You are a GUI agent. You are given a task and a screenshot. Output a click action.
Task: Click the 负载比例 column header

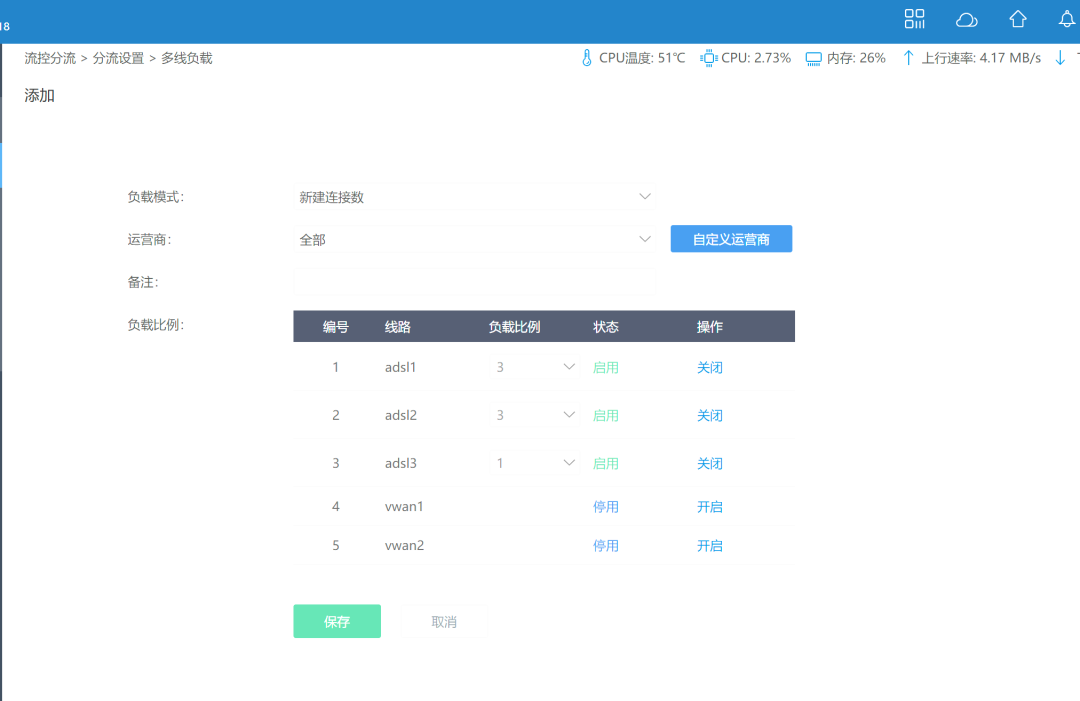515,326
